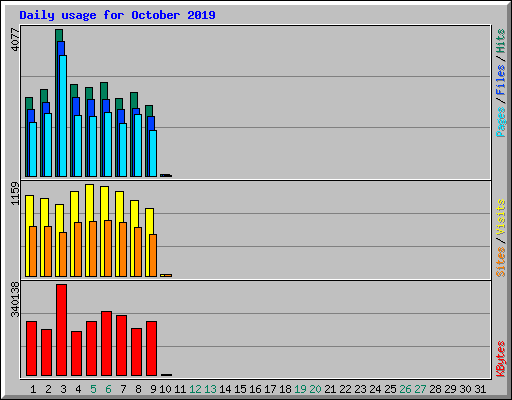Click green weekend day '27' on the x-axis

pyautogui.click(x=420, y=389)
